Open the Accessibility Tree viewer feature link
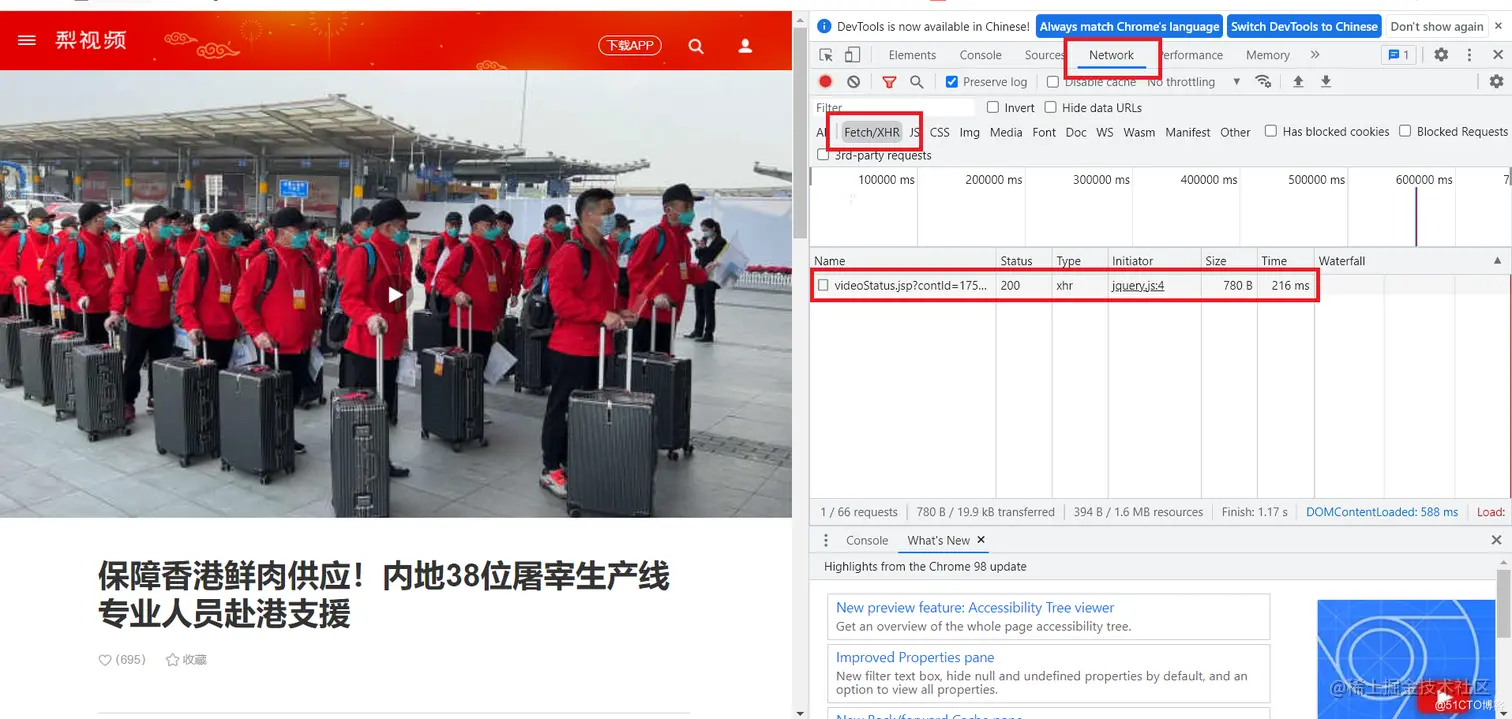1512x719 pixels. tap(975, 607)
